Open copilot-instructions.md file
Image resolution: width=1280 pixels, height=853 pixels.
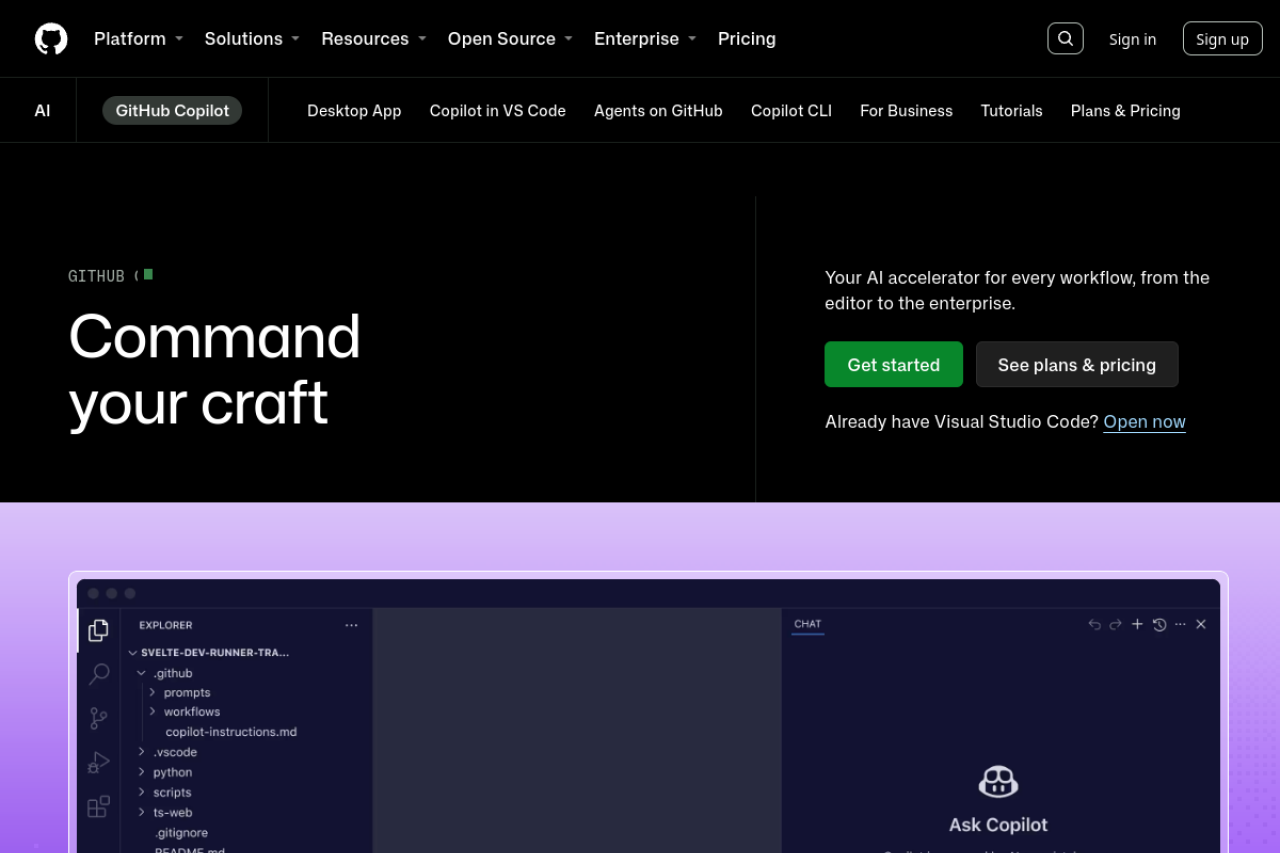click(x=231, y=732)
